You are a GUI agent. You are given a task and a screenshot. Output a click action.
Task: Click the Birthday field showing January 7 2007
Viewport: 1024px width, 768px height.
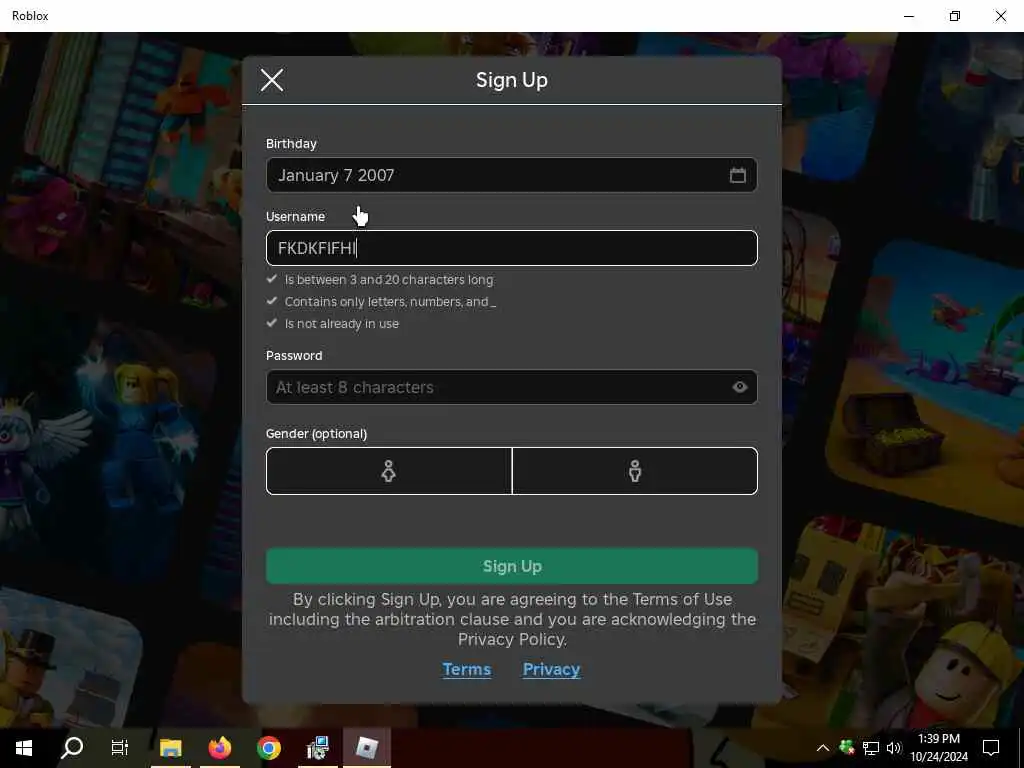tap(511, 175)
